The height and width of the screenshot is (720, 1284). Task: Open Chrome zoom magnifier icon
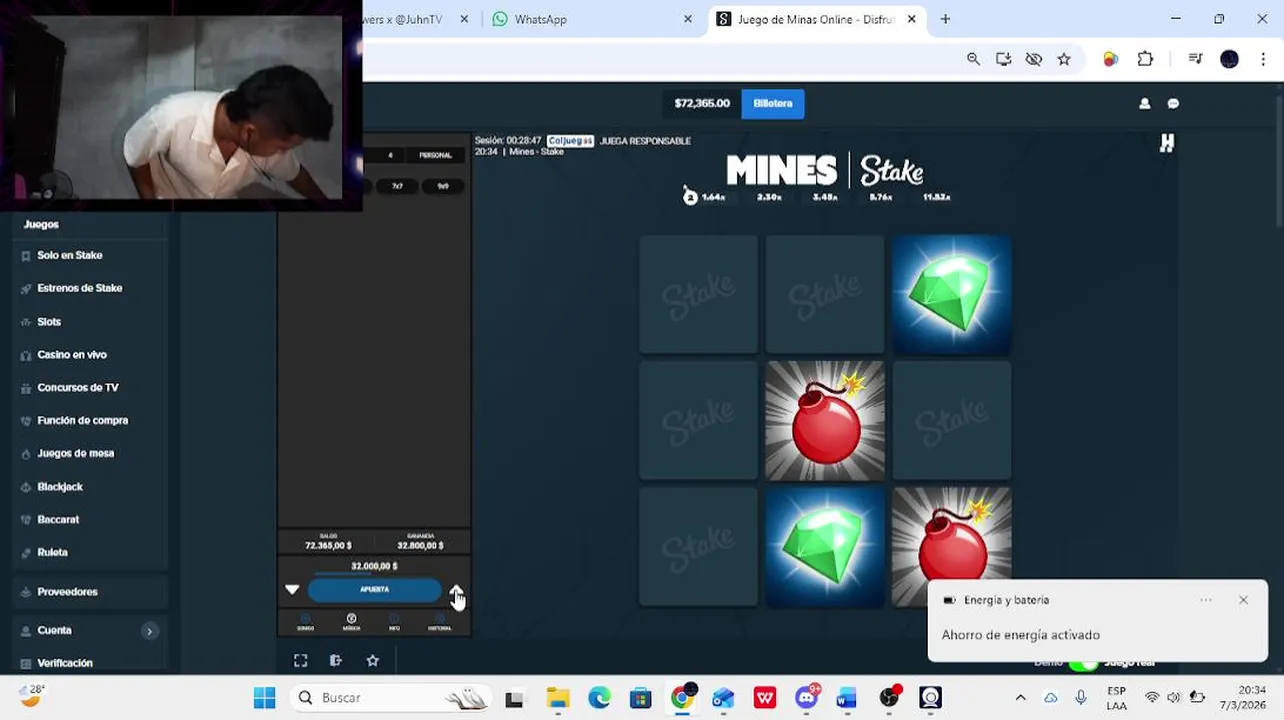click(973, 60)
